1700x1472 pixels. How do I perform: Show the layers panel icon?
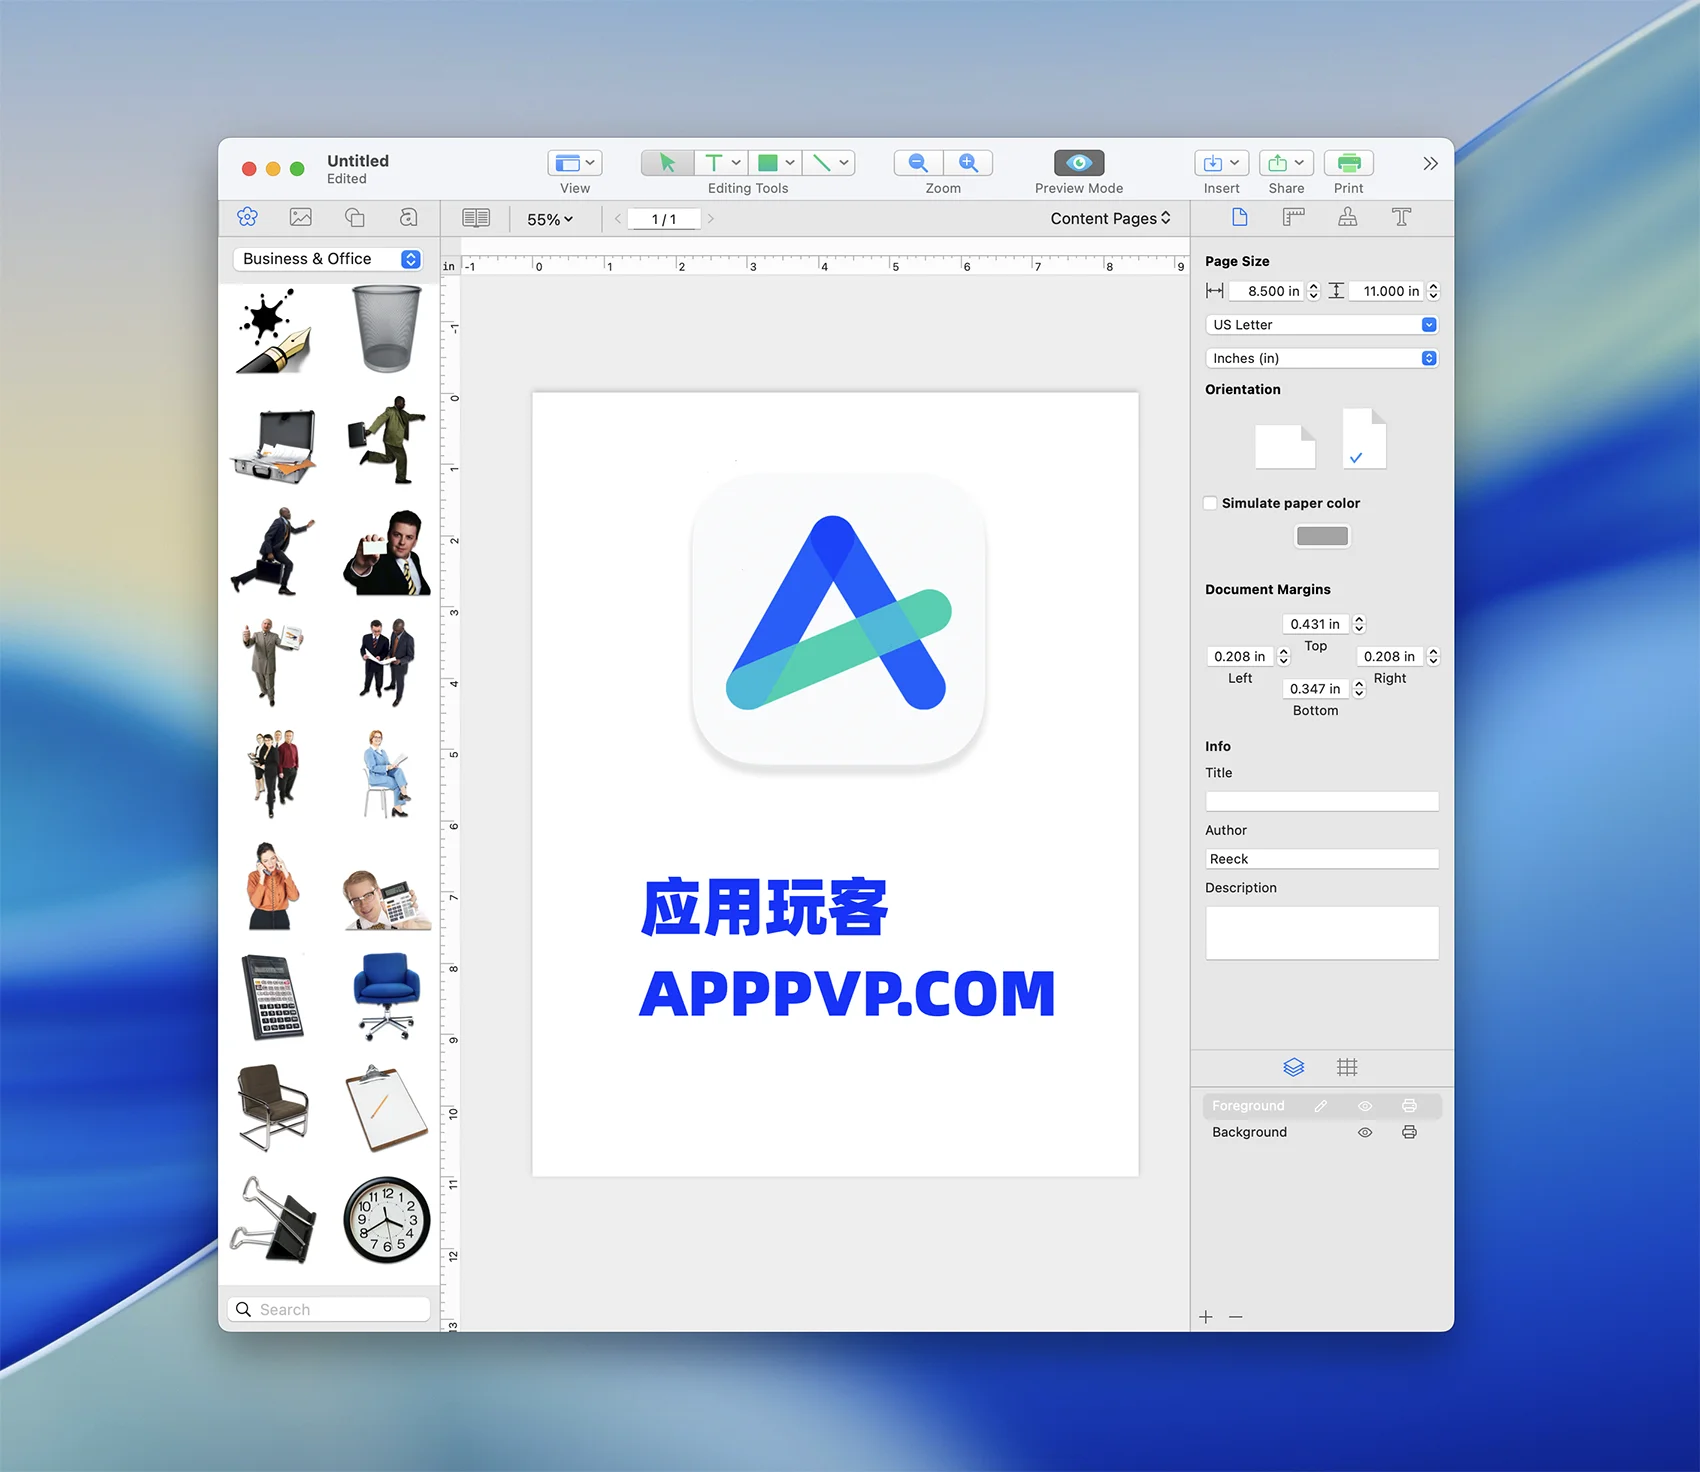pyautogui.click(x=1294, y=1067)
